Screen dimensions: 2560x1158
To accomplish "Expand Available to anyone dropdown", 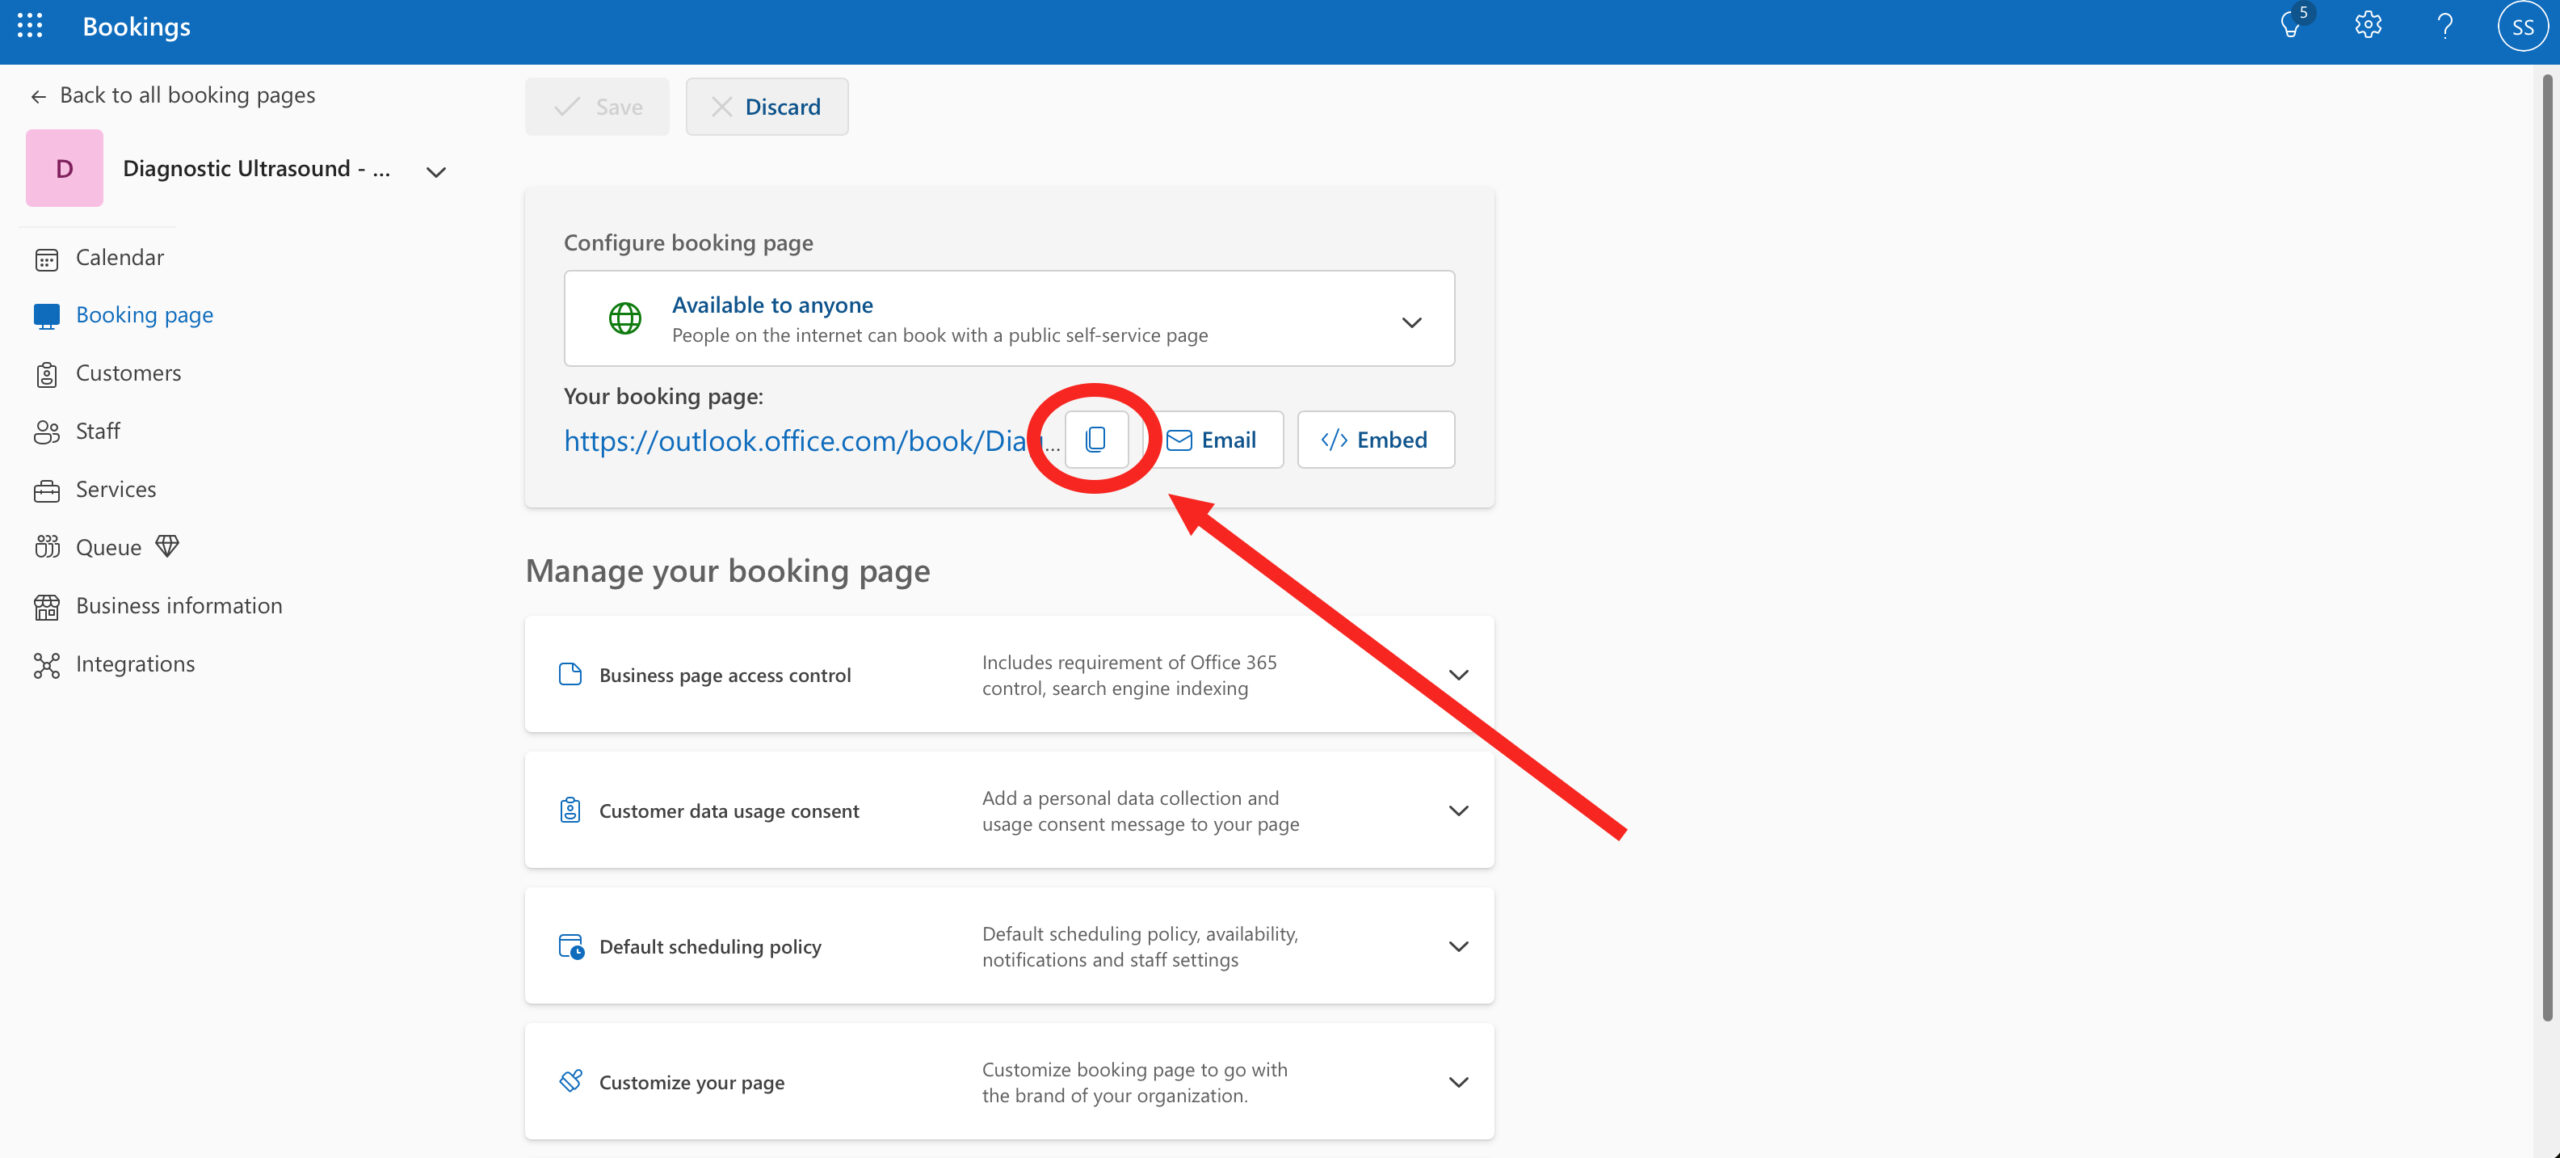I will [1411, 322].
